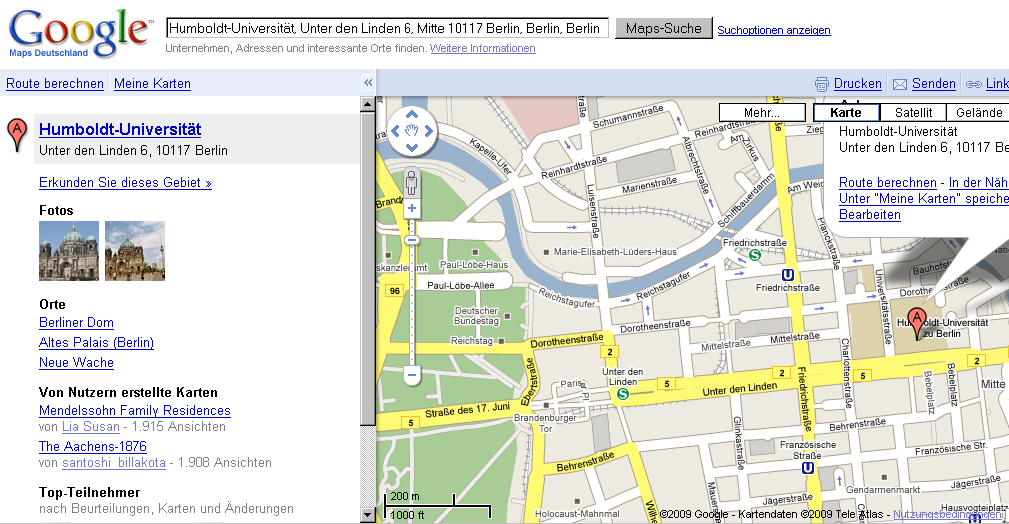Click the chain link icon
Viewport: 1009px width, 524px height.
(x=974, y=84)
